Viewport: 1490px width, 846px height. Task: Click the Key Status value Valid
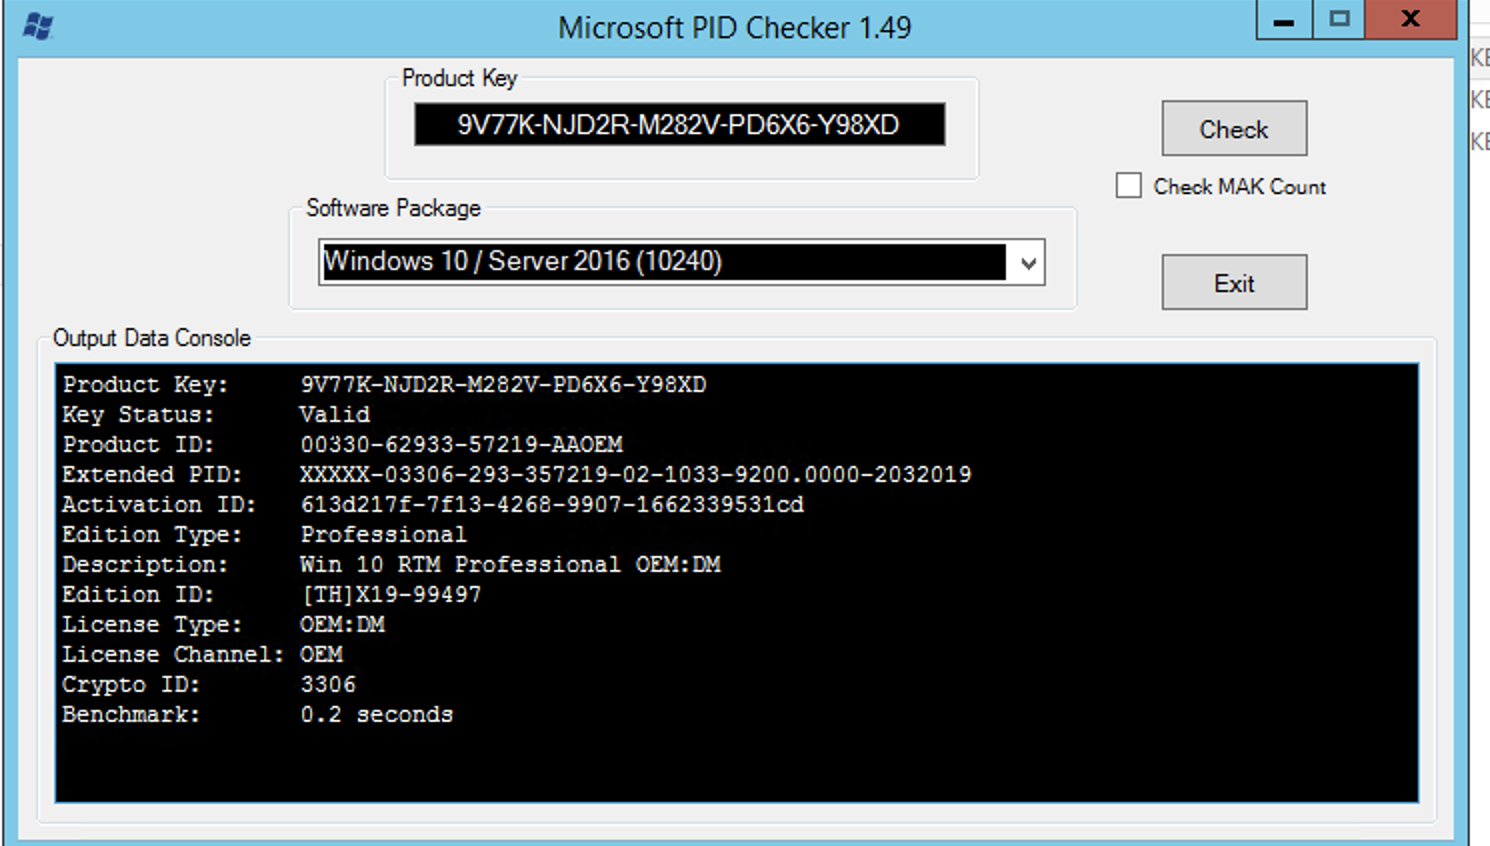point(335,414)
